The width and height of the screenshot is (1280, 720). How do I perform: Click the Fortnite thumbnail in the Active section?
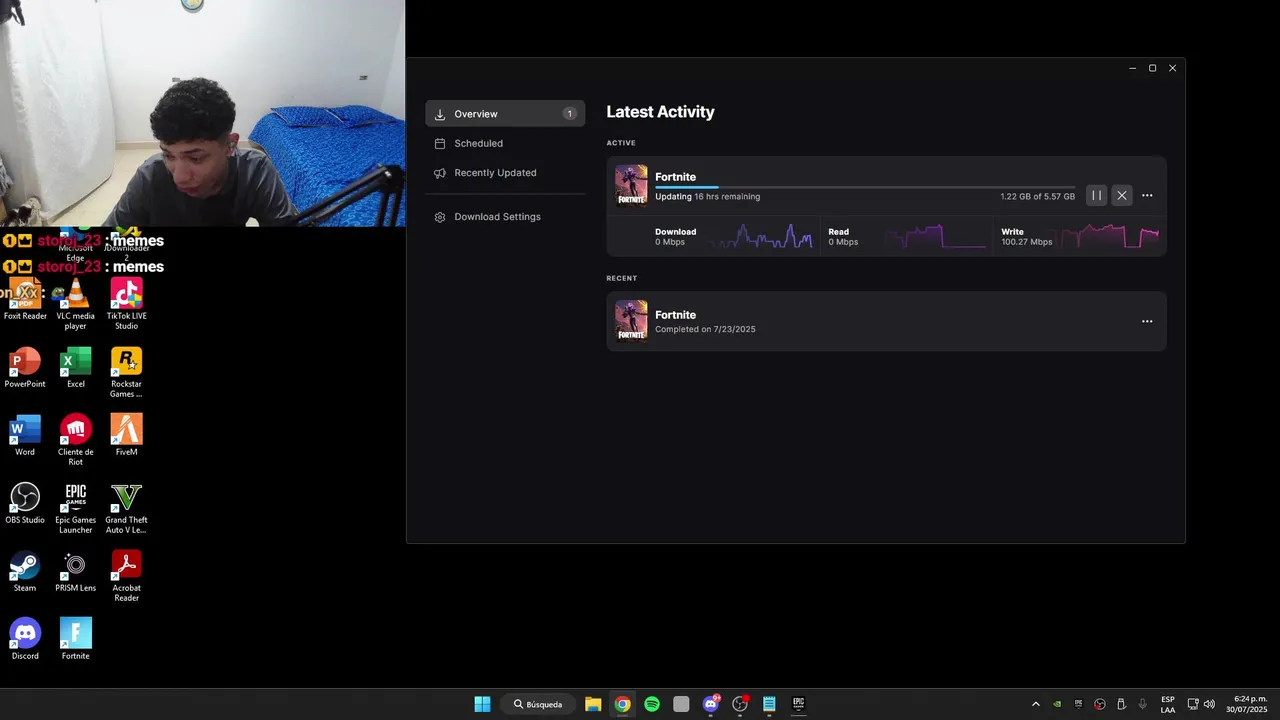coord(631,186)
